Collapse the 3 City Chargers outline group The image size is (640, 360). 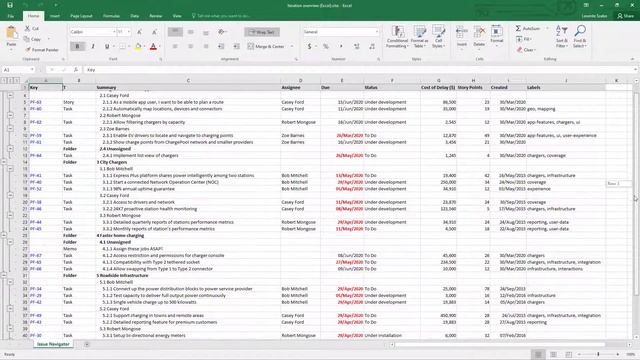click(4, 162)
